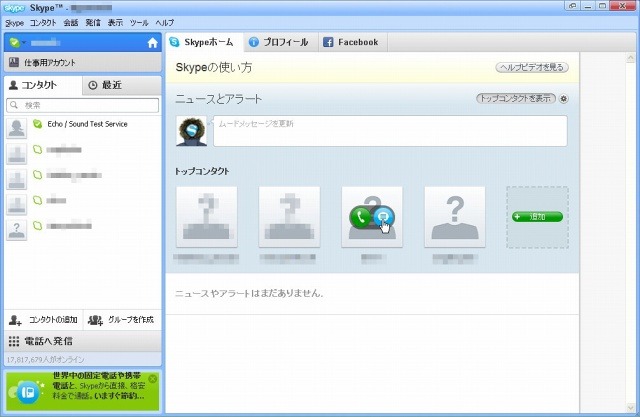
Task: Open the Skype menu
Action: (15, 23)
